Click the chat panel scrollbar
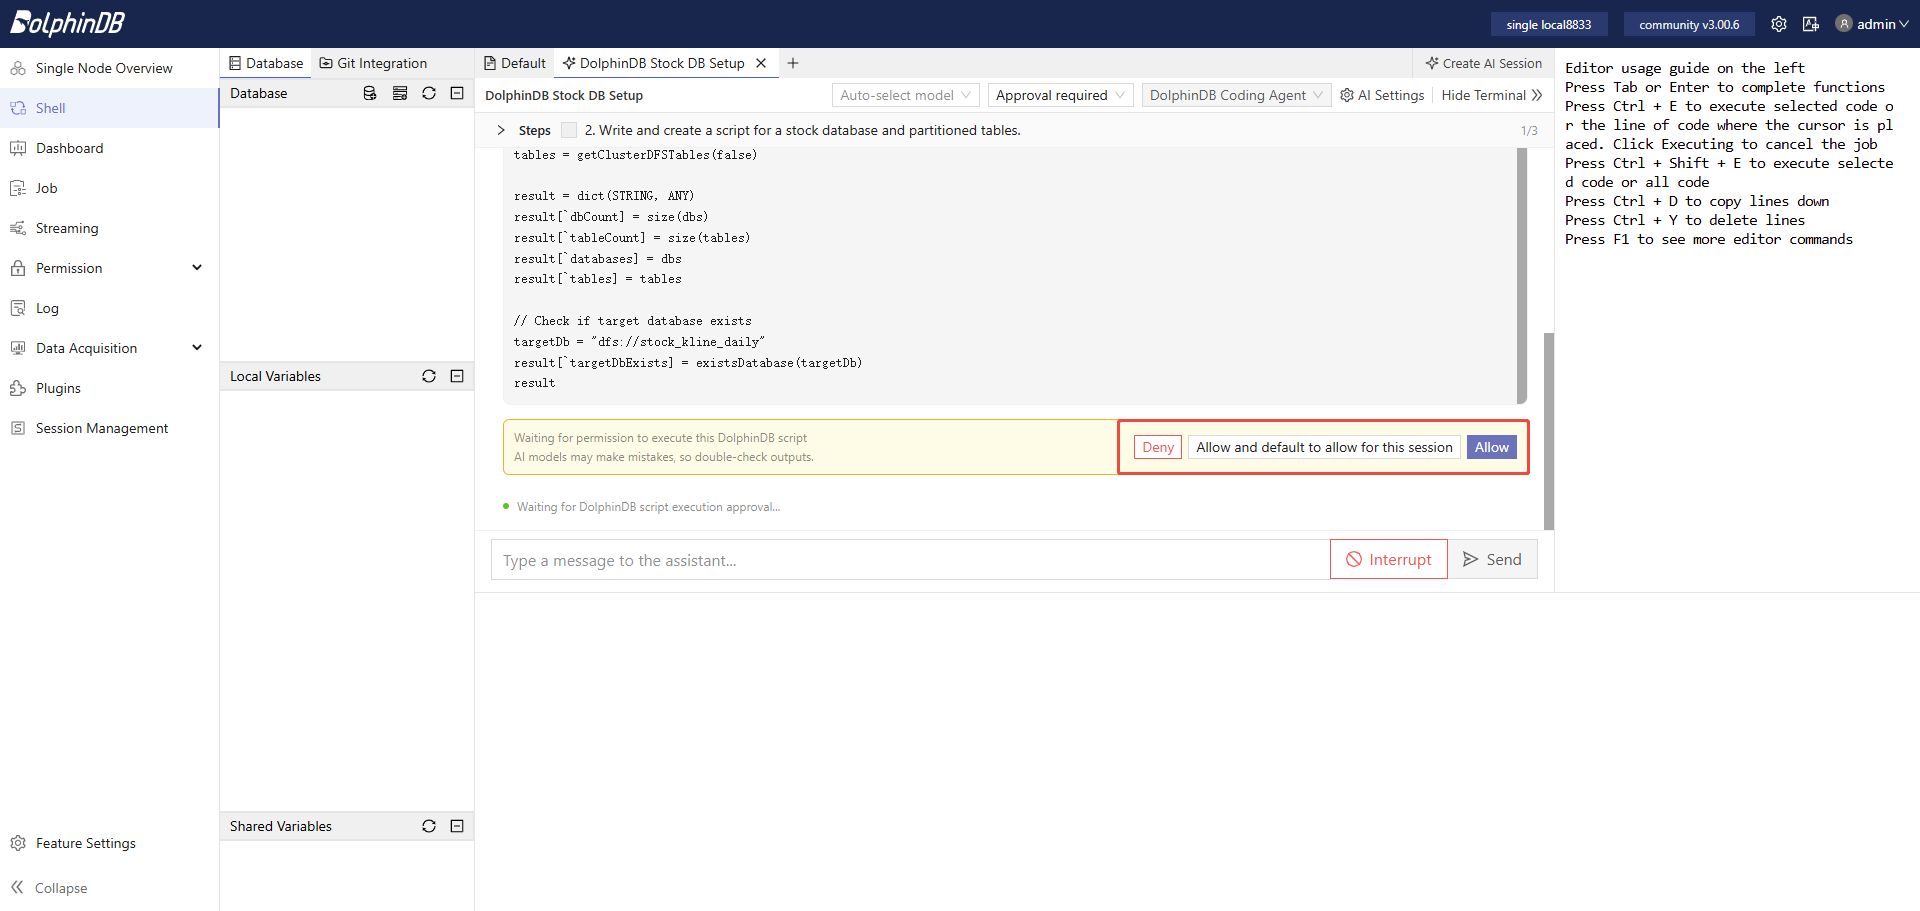 [1549, 430]
